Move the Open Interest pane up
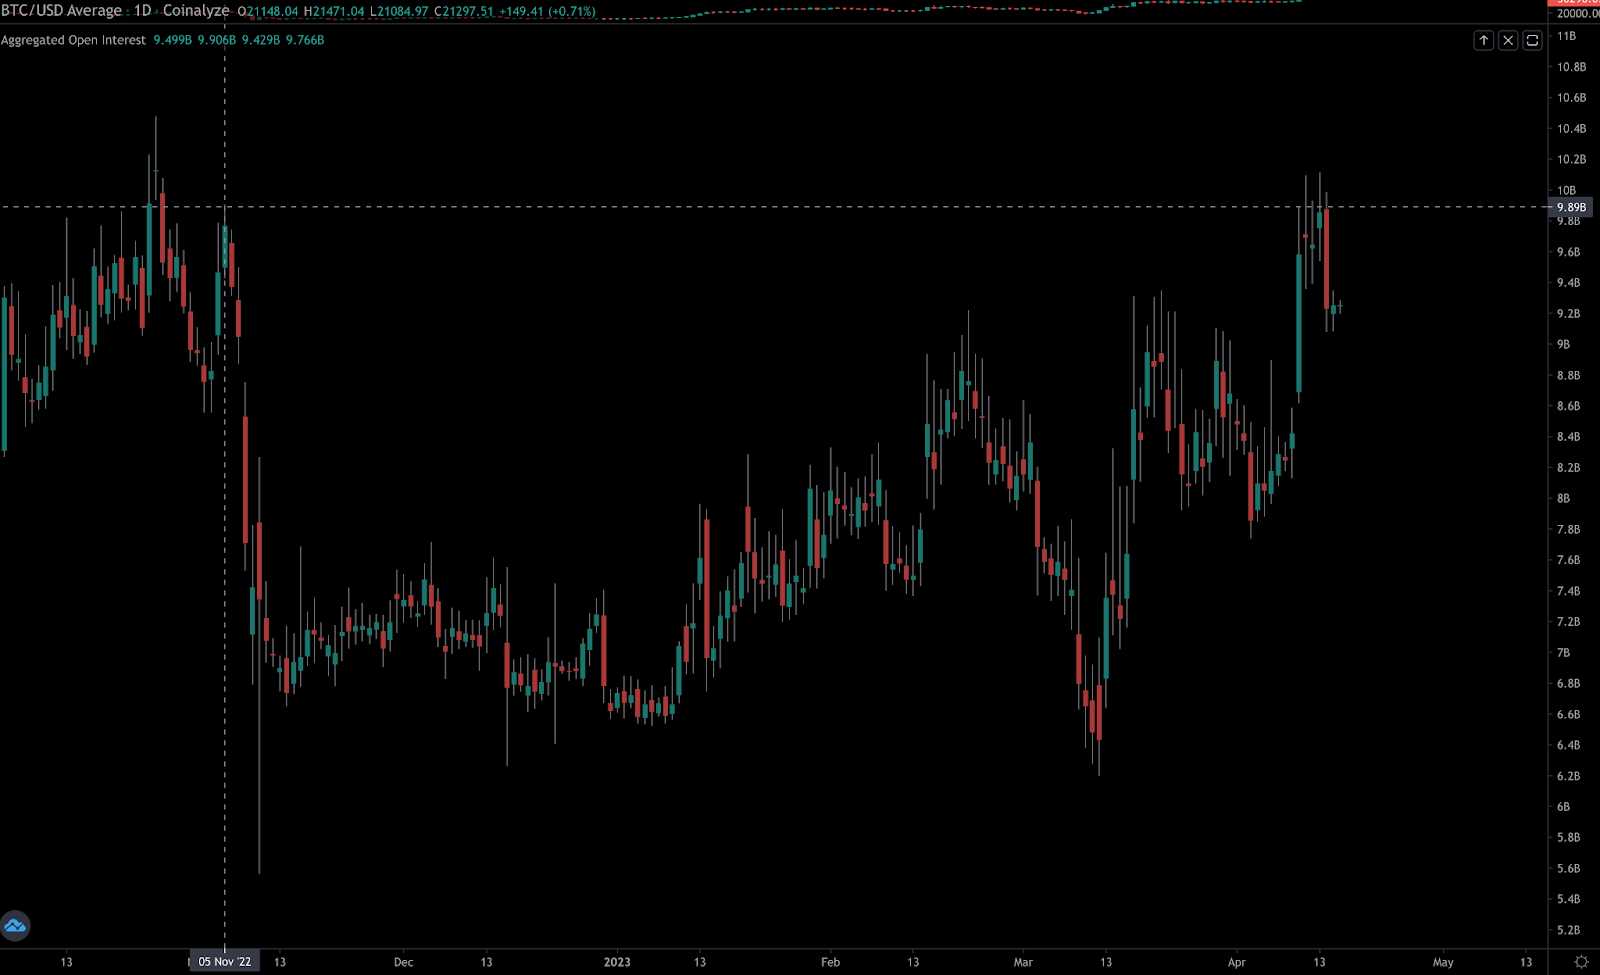This screenshot has width=1600, height=975. pyautogui.click(x=1483, y=40)
